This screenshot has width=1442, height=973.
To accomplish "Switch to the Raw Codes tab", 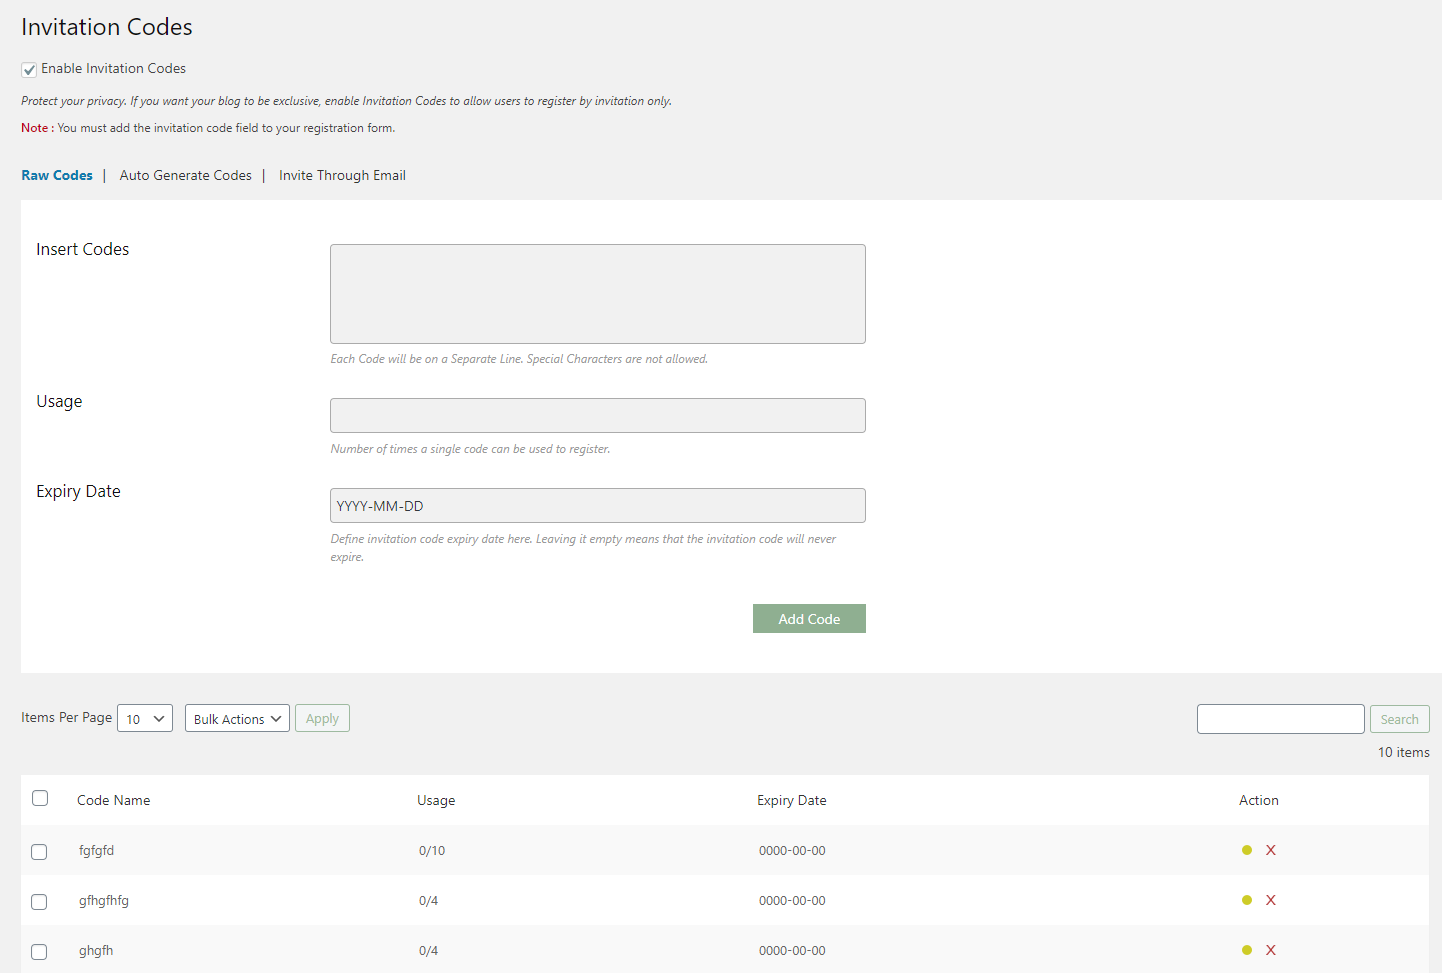I will click(57, 176).
